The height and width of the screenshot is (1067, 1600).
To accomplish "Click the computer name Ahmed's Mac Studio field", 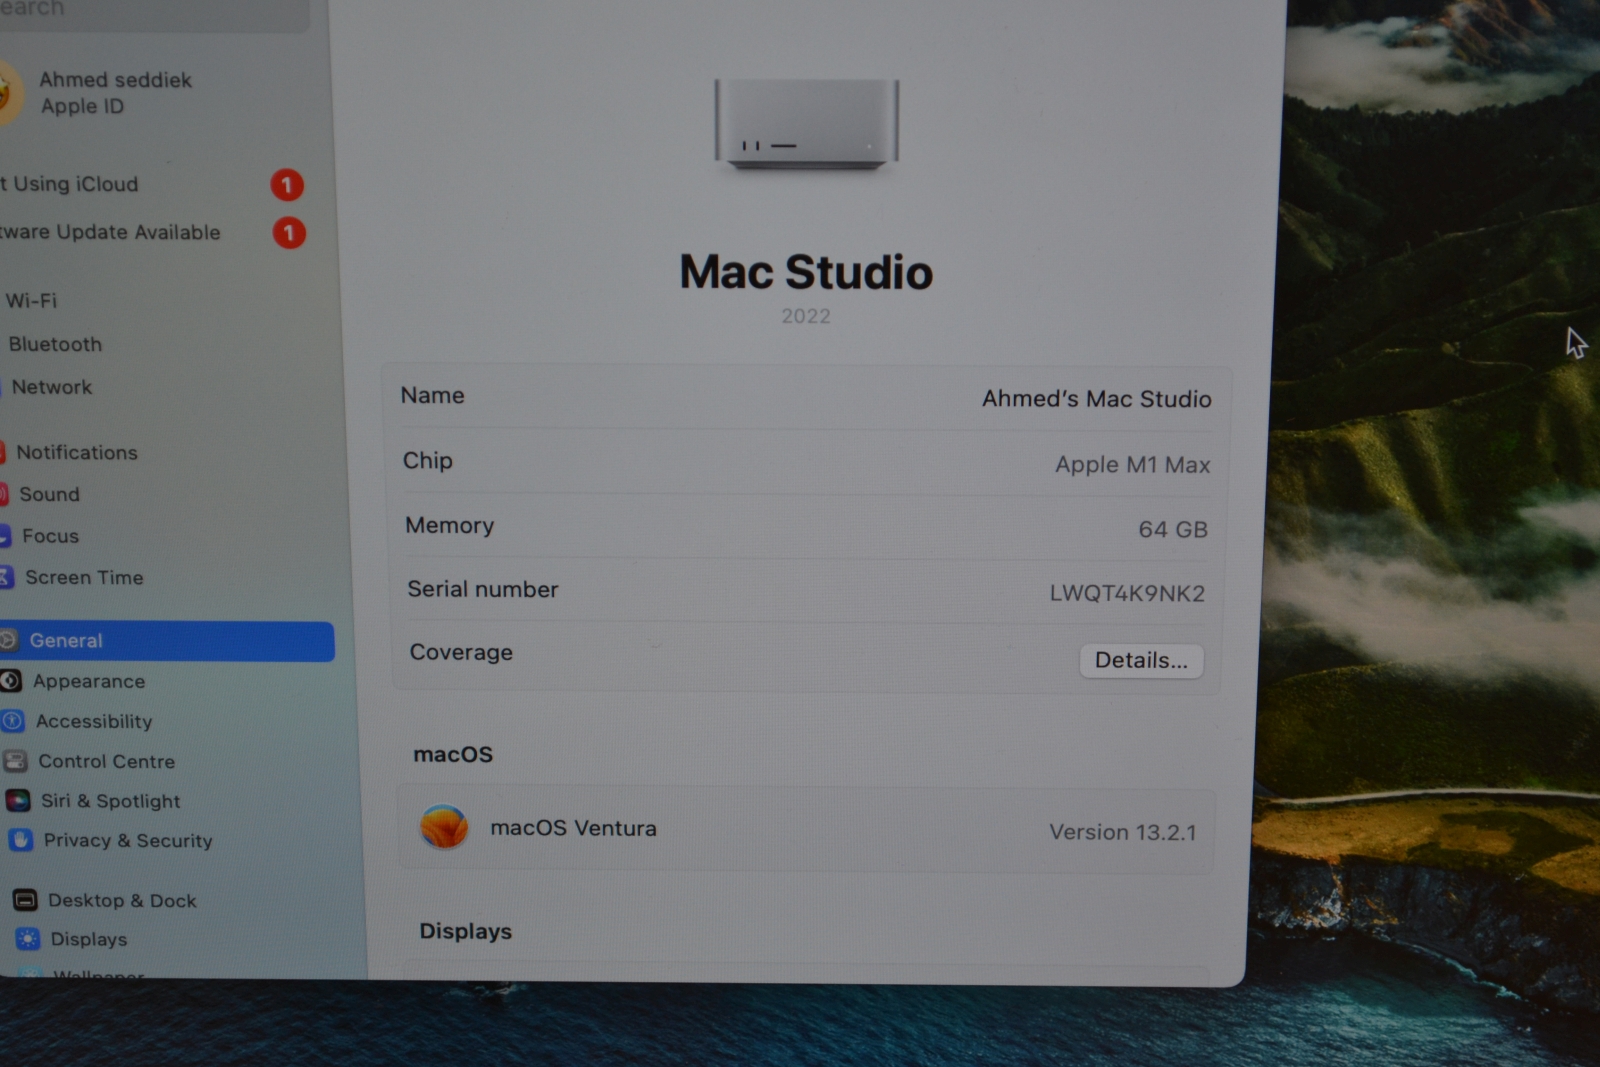I will tap(1096, 399).
